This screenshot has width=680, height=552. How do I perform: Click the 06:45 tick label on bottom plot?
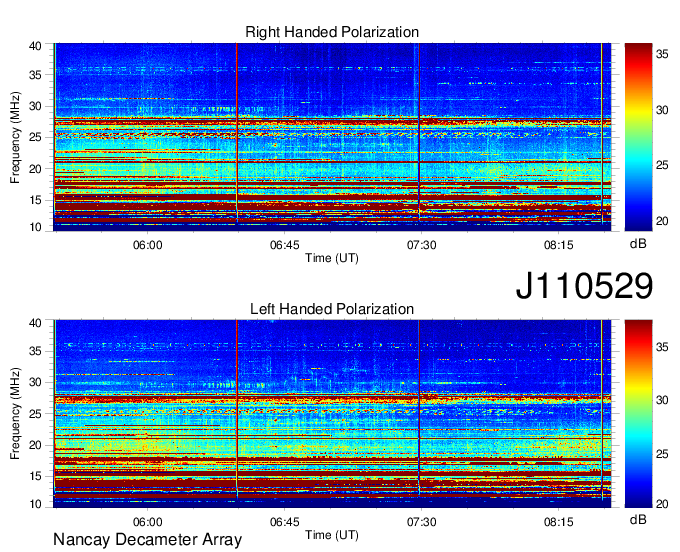pos(284,522)
